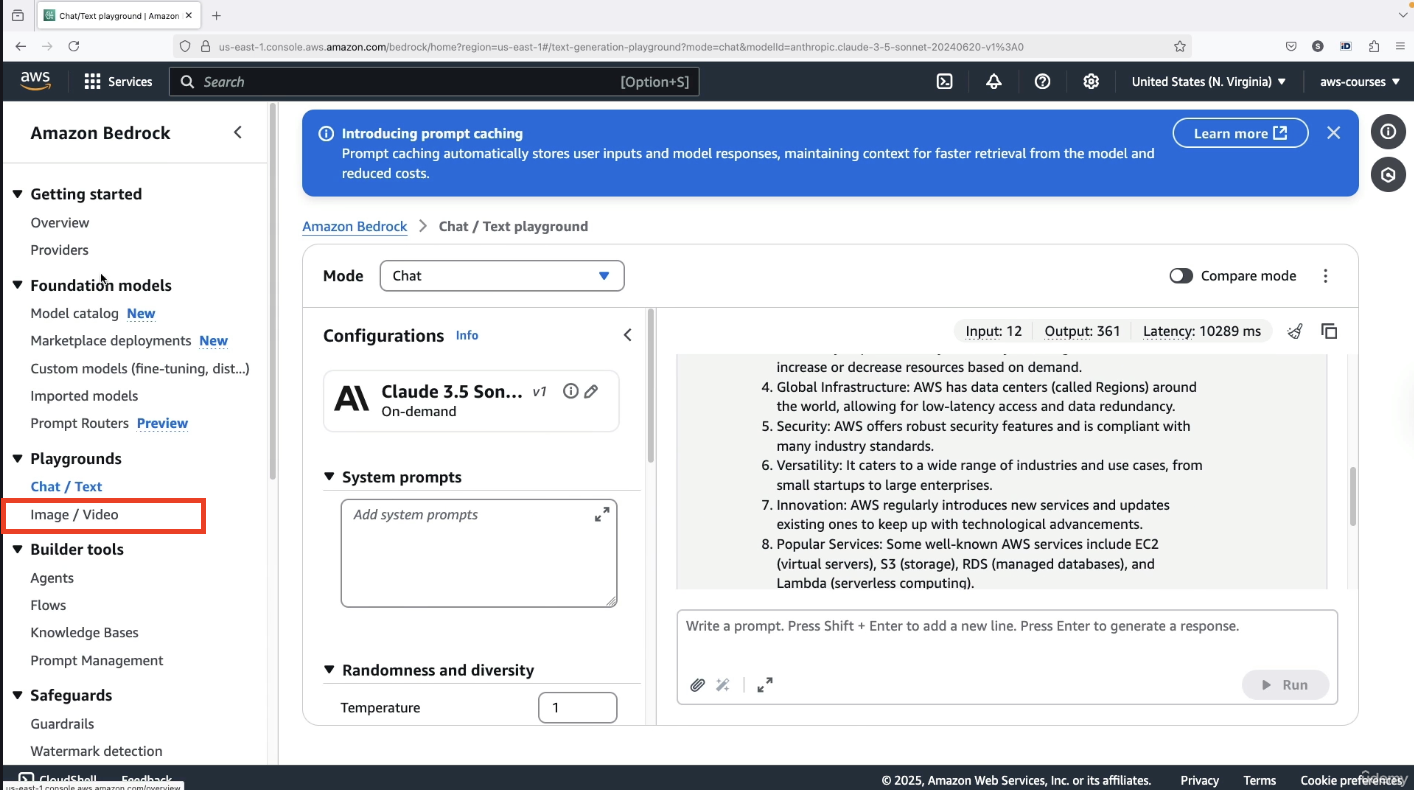Open CloudShell terminal icon in header

tap(944, 82)
